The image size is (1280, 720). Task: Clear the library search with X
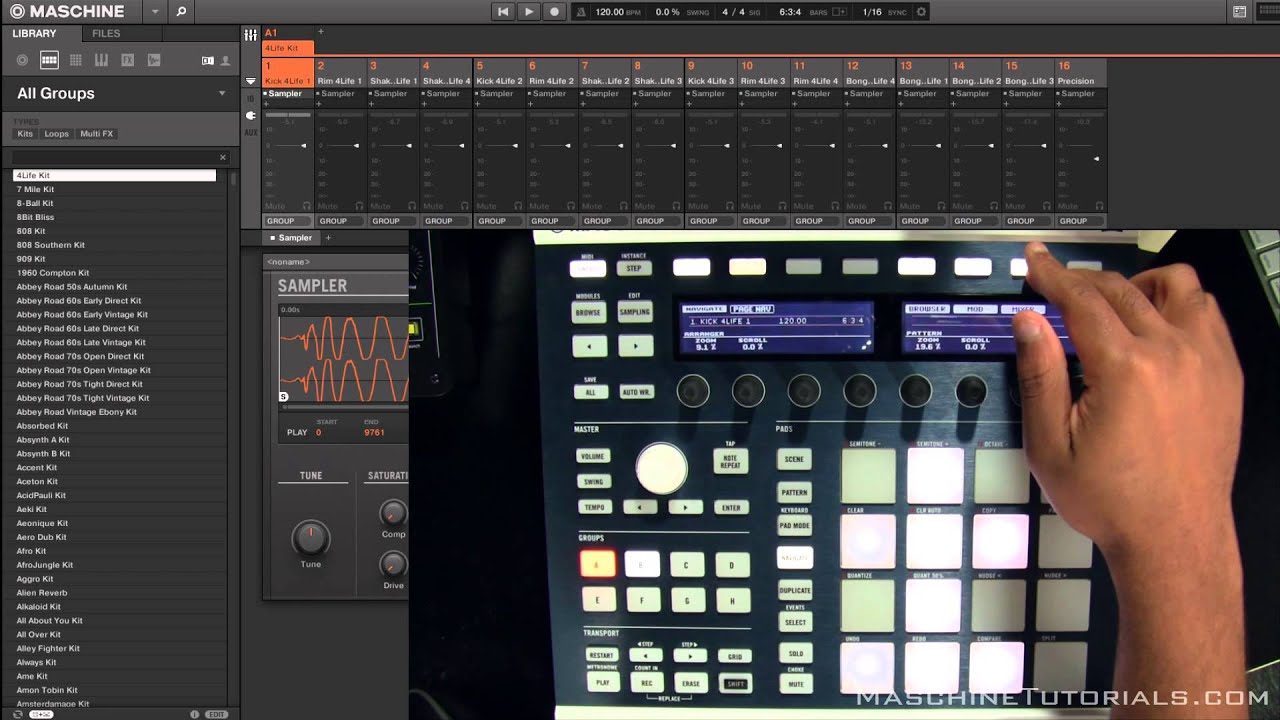click(223, 157)
